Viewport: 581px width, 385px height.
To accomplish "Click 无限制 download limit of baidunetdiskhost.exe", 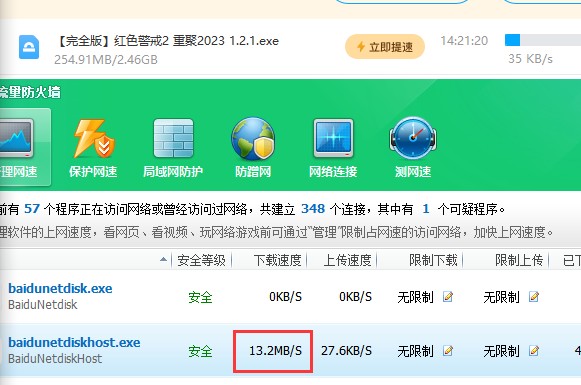I will coord(415,351).
